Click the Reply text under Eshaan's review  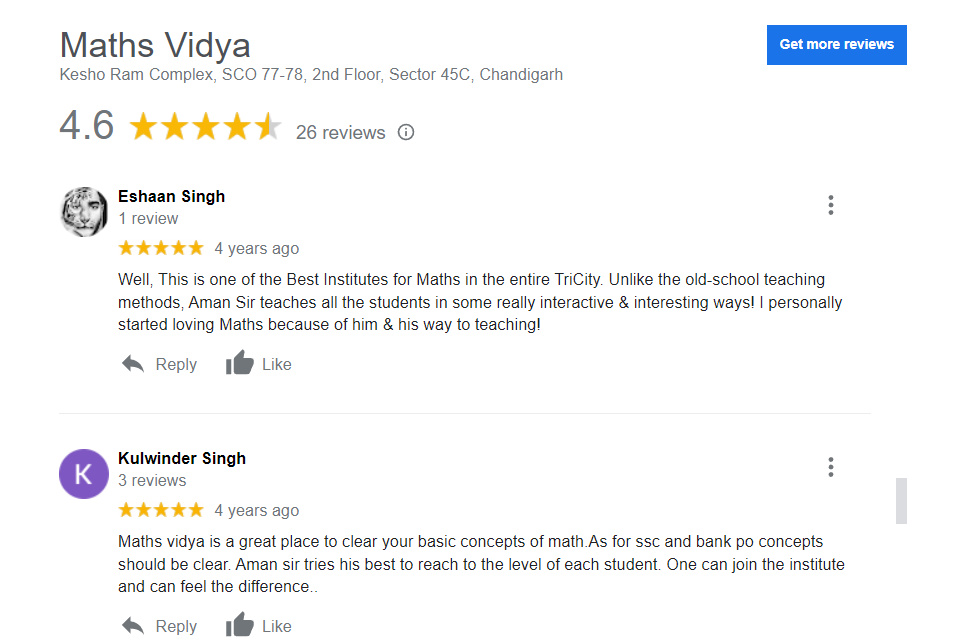[176, 365]
